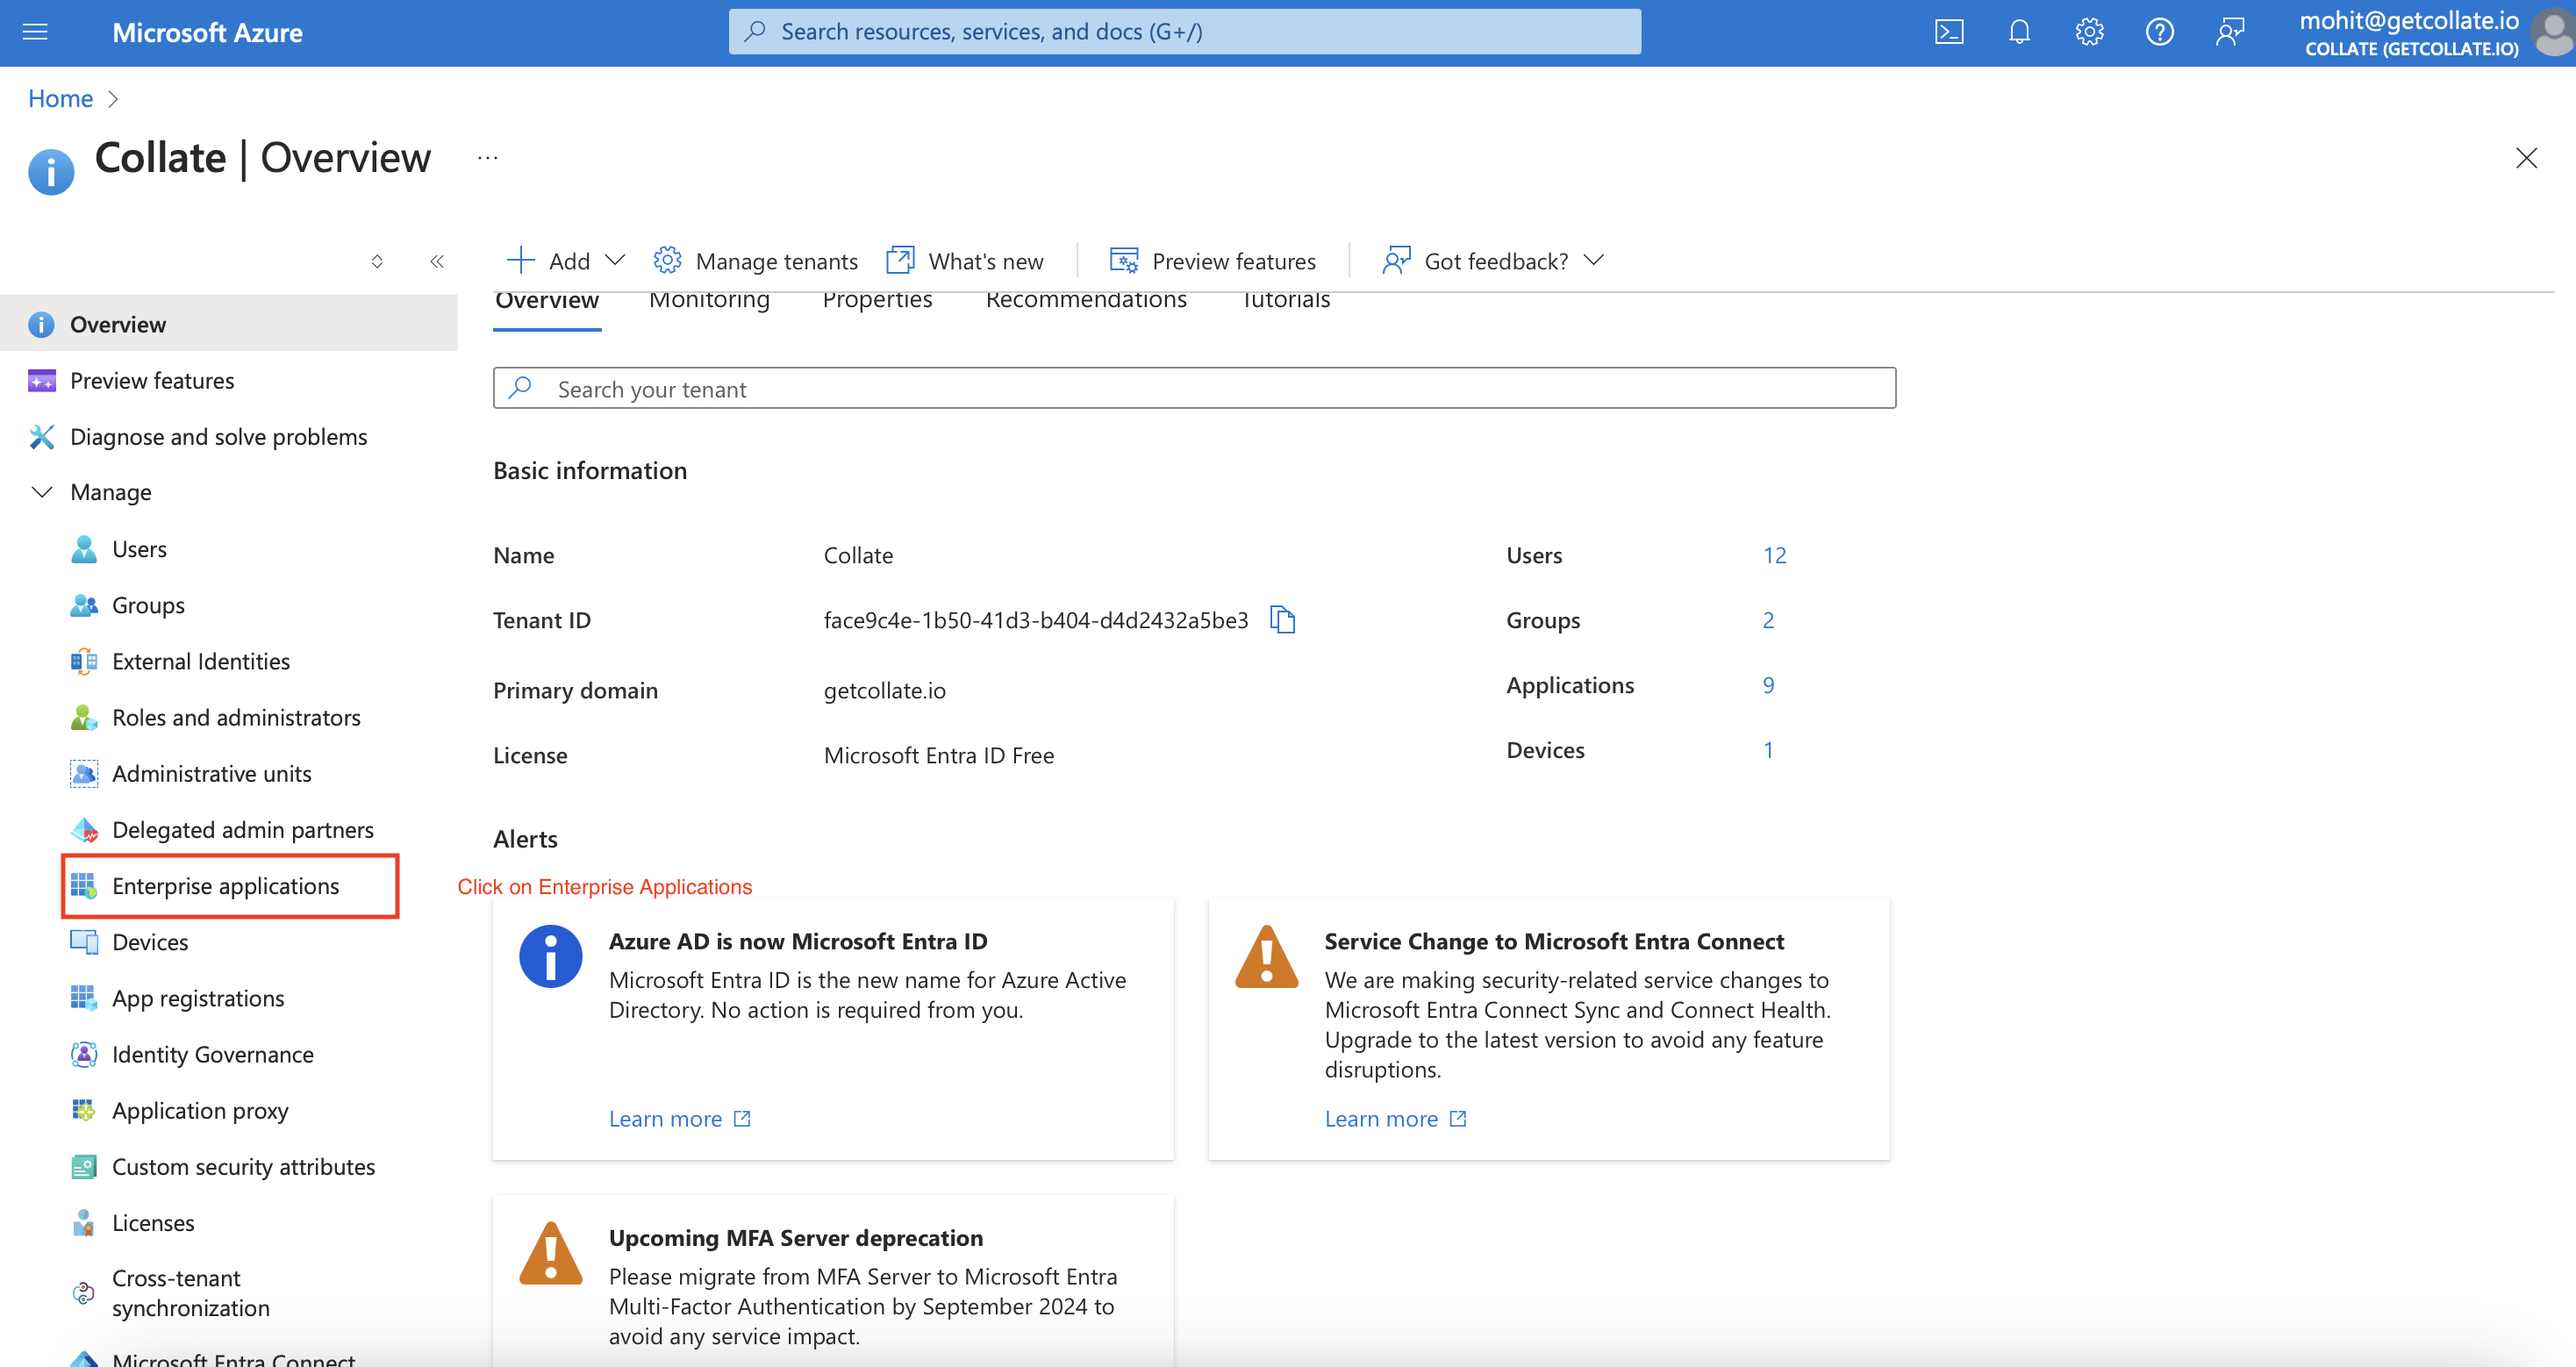Screen dimensions: 2576x1367
Task: Open the Cloud Shell terminal
Action: click(1949, 31)
